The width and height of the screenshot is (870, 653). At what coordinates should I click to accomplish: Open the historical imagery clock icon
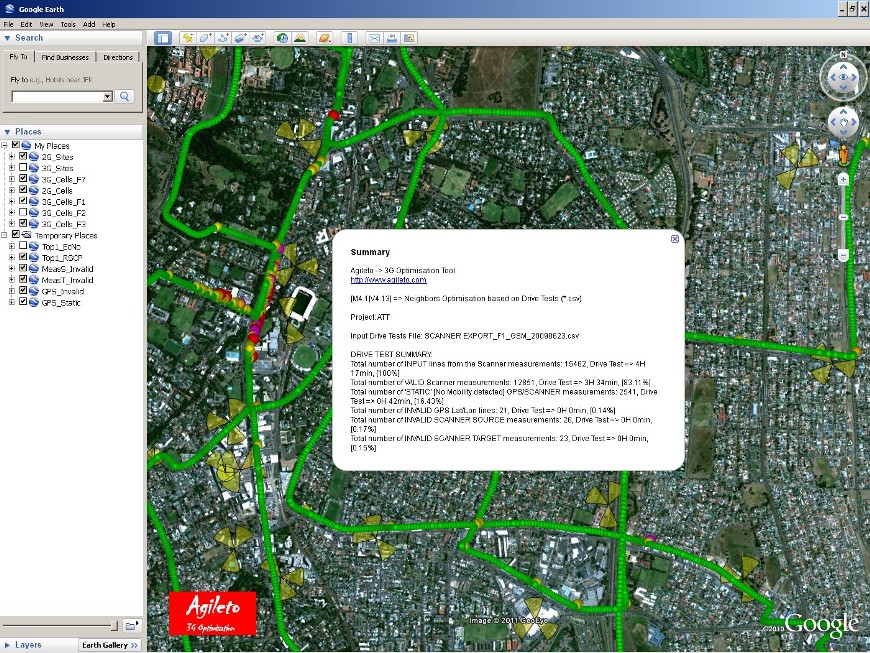(x=282, y=38)
